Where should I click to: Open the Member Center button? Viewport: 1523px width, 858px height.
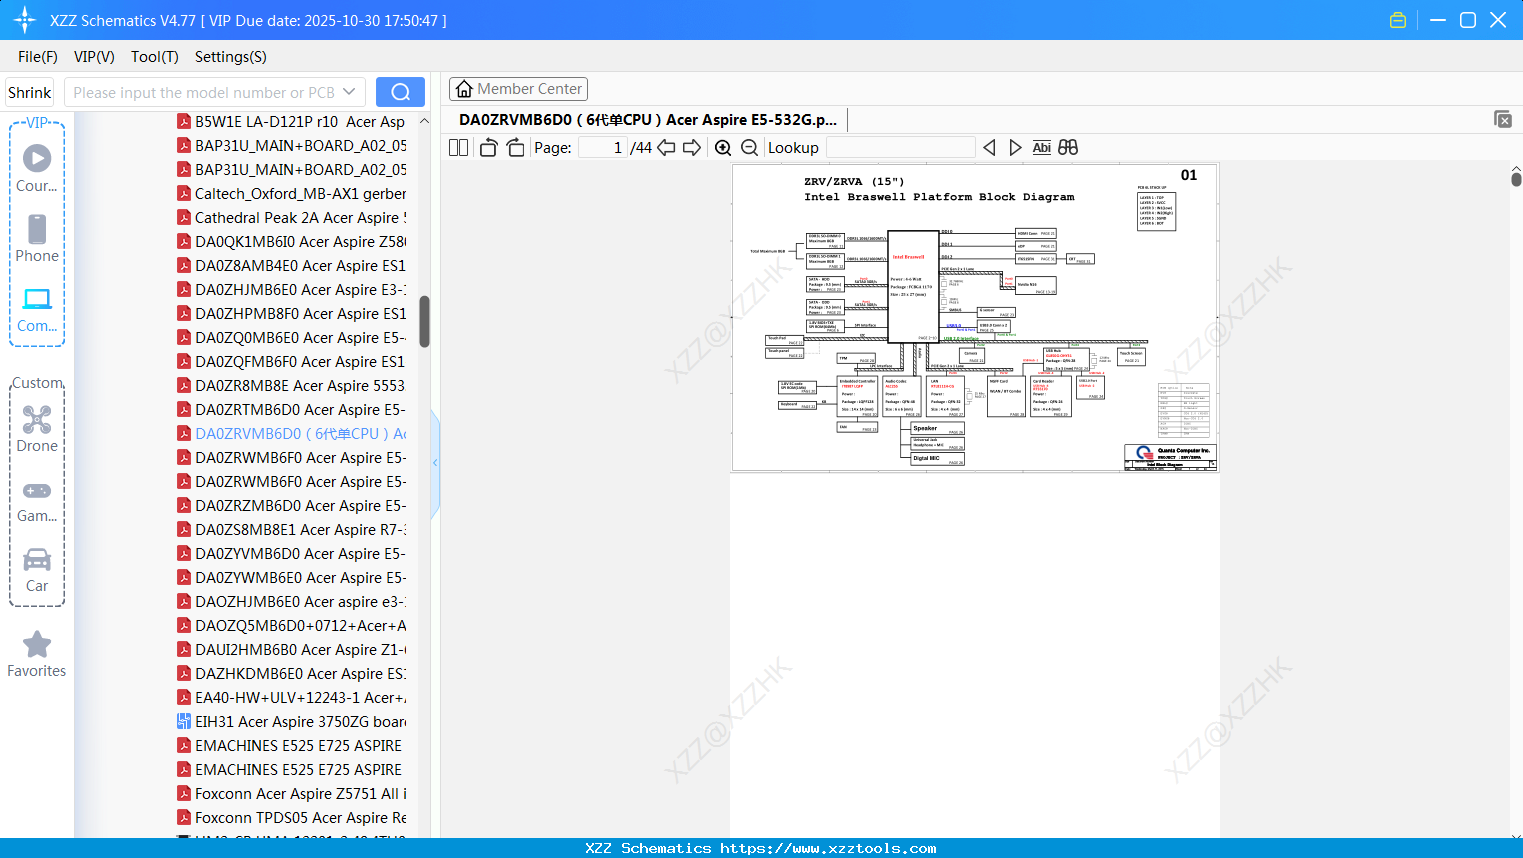[x=518, y=89]
